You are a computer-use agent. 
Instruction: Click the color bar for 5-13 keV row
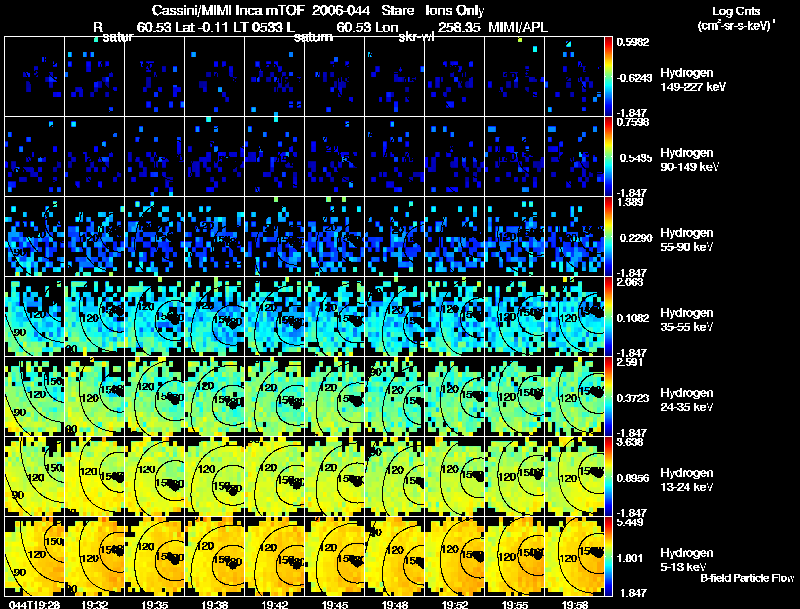(x=608, y=557)
